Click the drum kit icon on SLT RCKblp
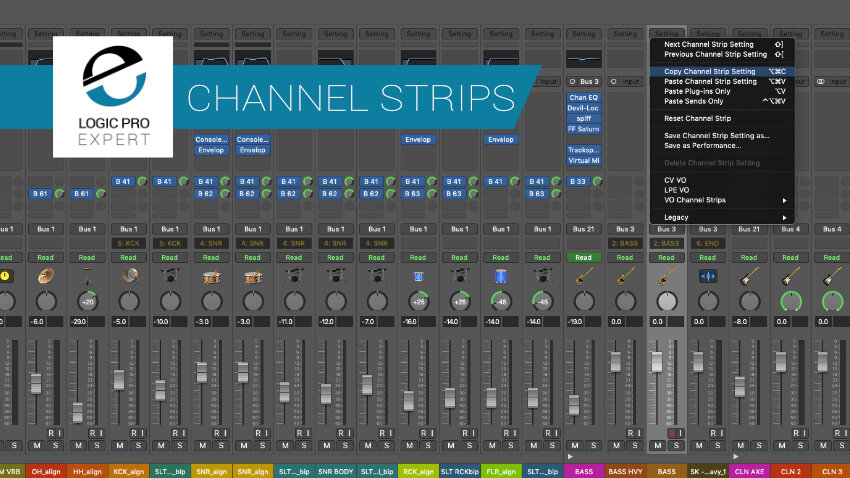This screenshot has width=850, height=478. coord(460,276)
